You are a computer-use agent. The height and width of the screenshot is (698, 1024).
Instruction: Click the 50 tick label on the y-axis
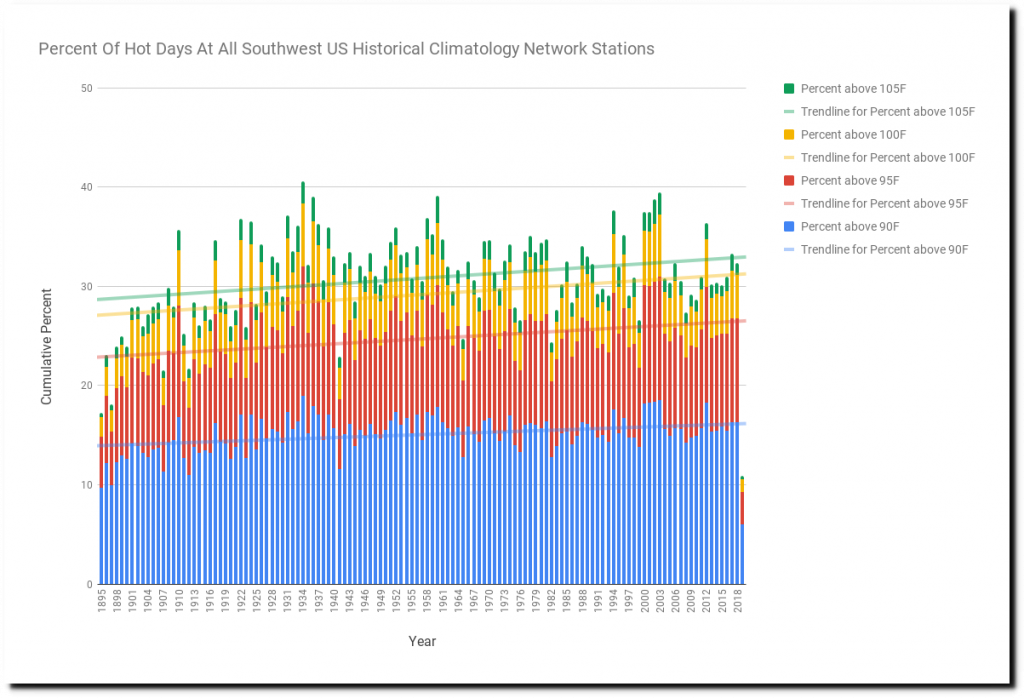[x=86, y=89]
